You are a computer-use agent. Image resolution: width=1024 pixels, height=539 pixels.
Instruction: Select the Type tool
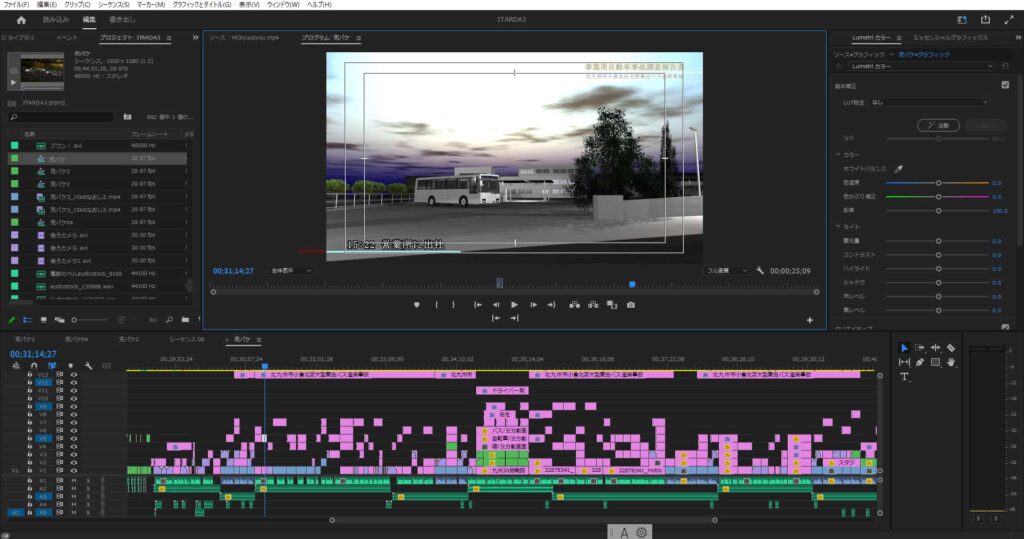click(904, 377)
